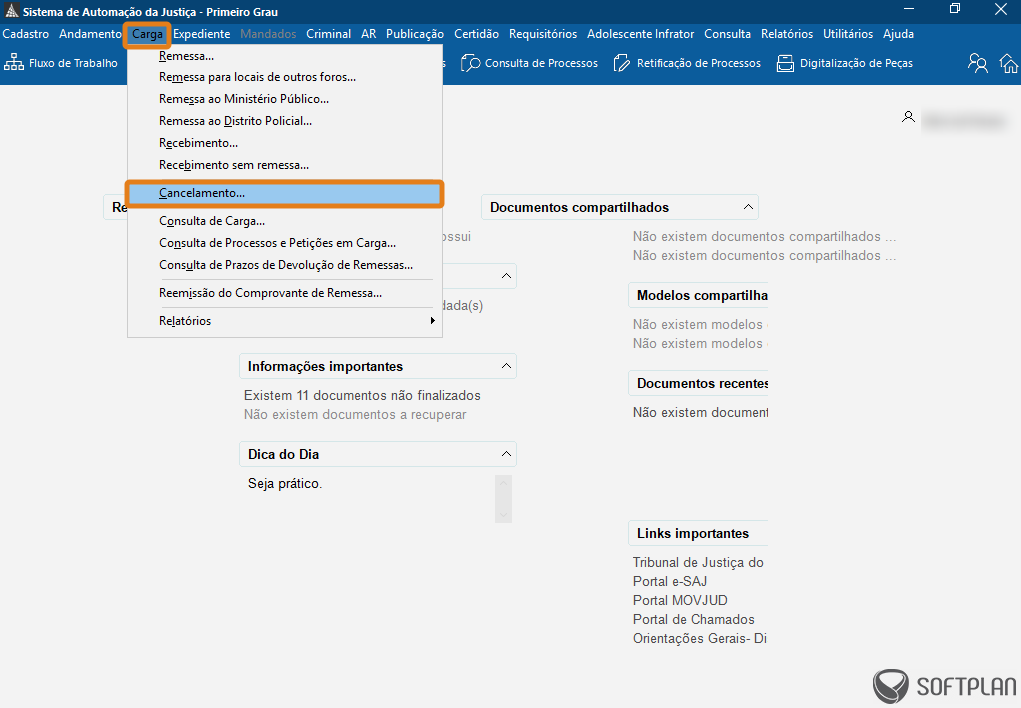Open Portal MOVJUD link
Viewport: 1021px width, 708px height.
[x=680, y=600]
